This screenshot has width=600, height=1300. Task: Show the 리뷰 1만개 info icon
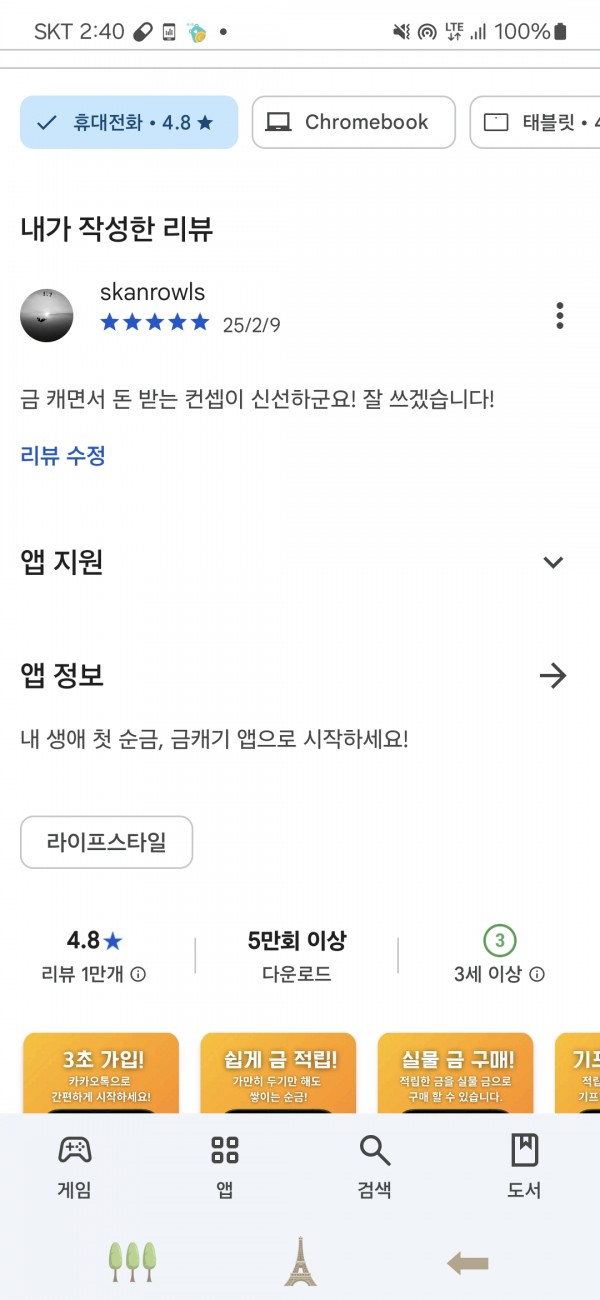[139, 974]
